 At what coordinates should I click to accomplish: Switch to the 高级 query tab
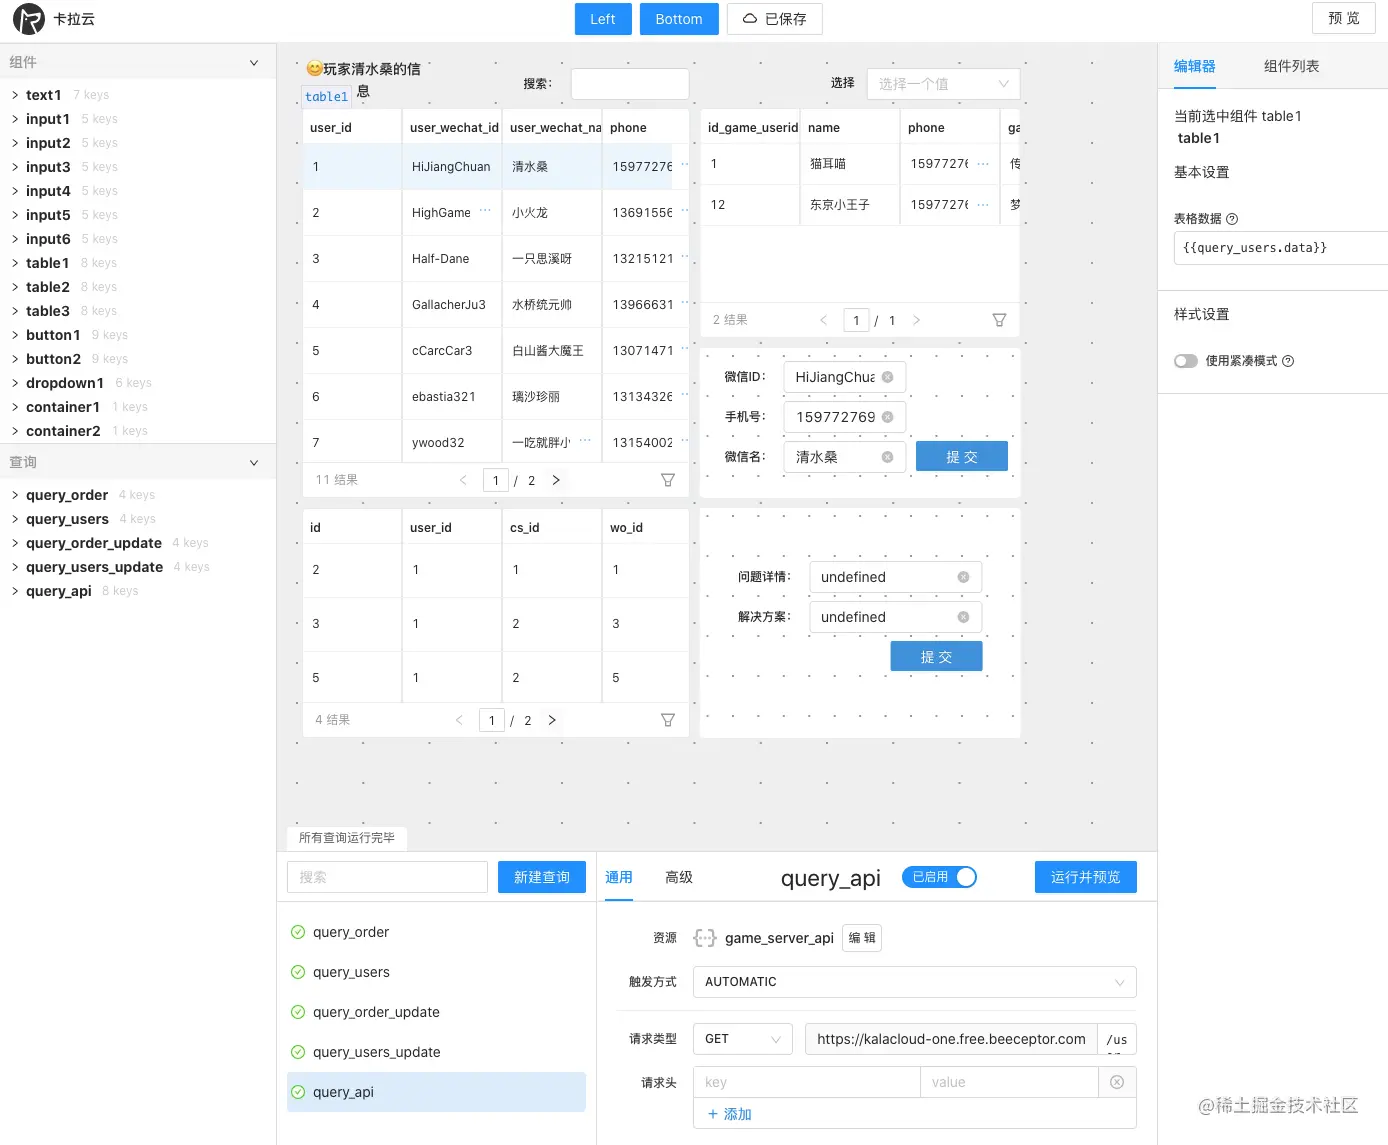[x=679, y=877]
